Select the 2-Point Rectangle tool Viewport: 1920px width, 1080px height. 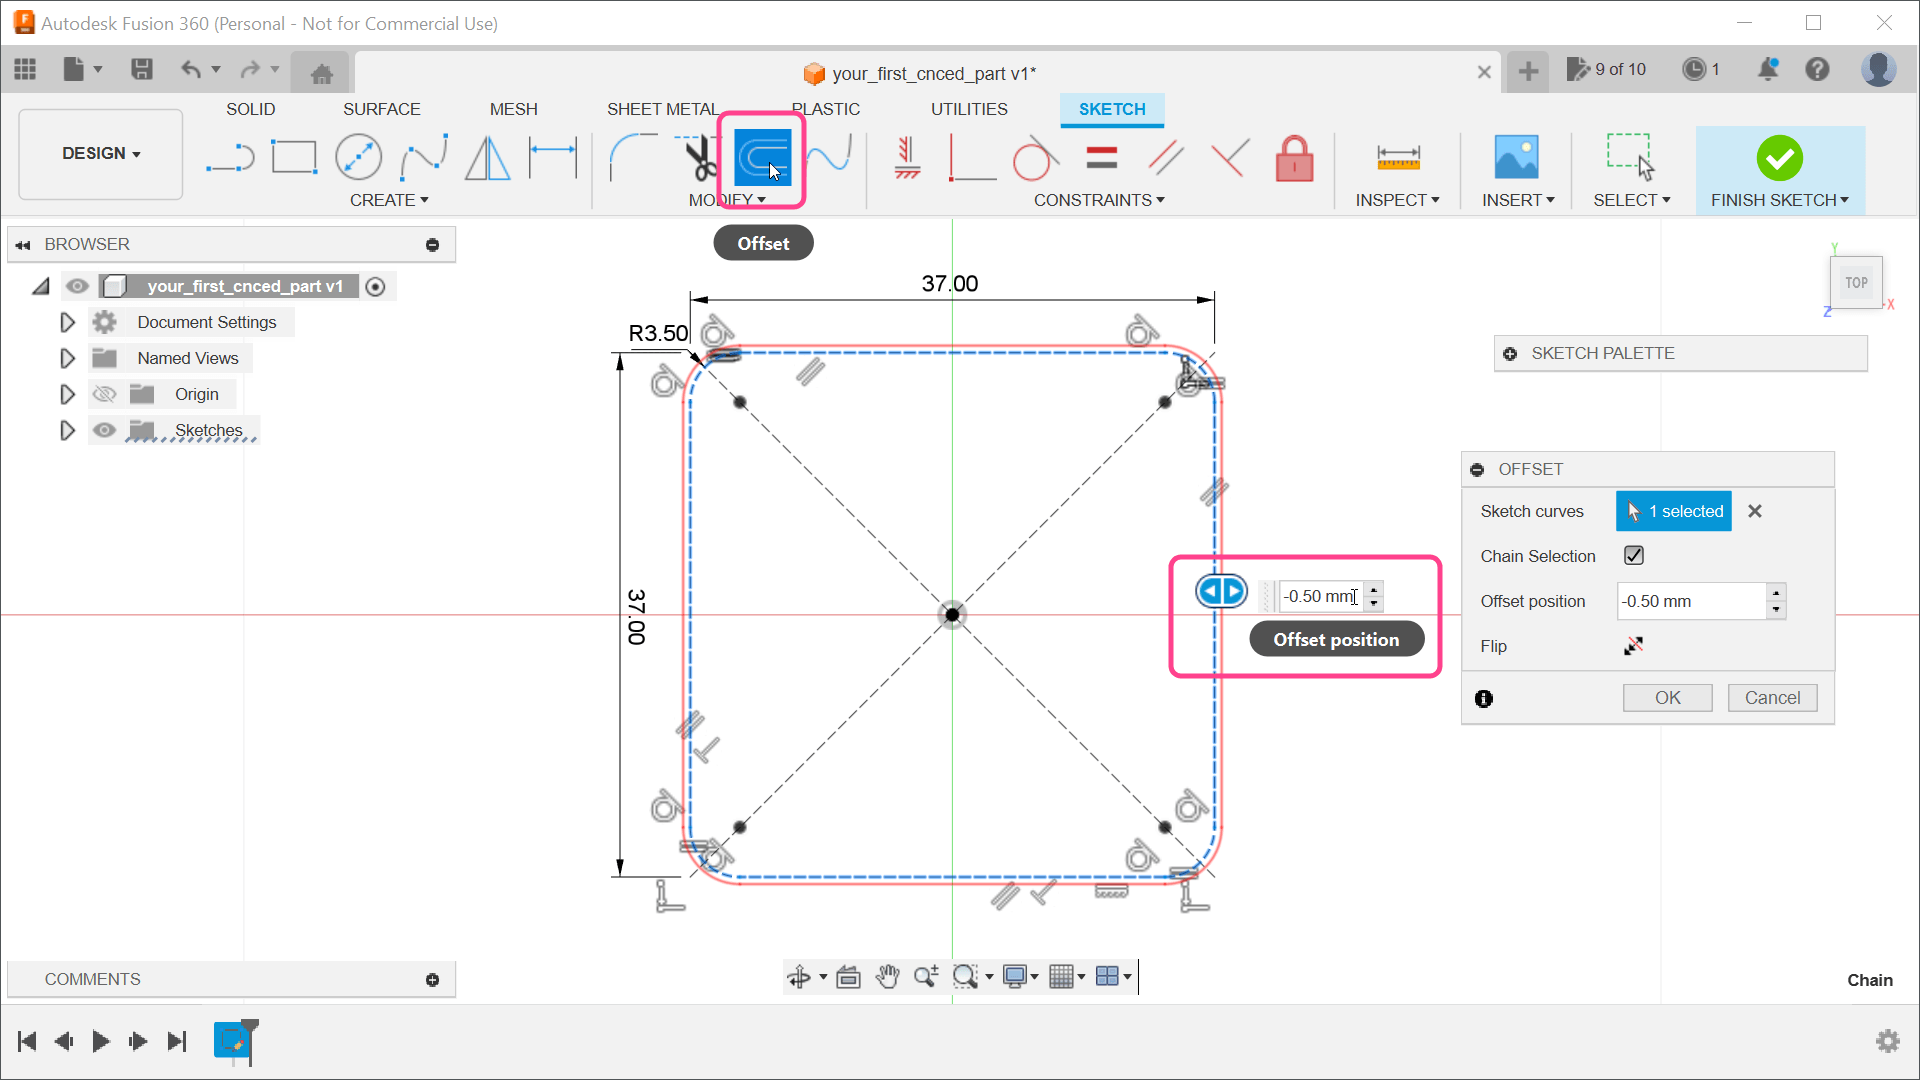tap(294, 158)
